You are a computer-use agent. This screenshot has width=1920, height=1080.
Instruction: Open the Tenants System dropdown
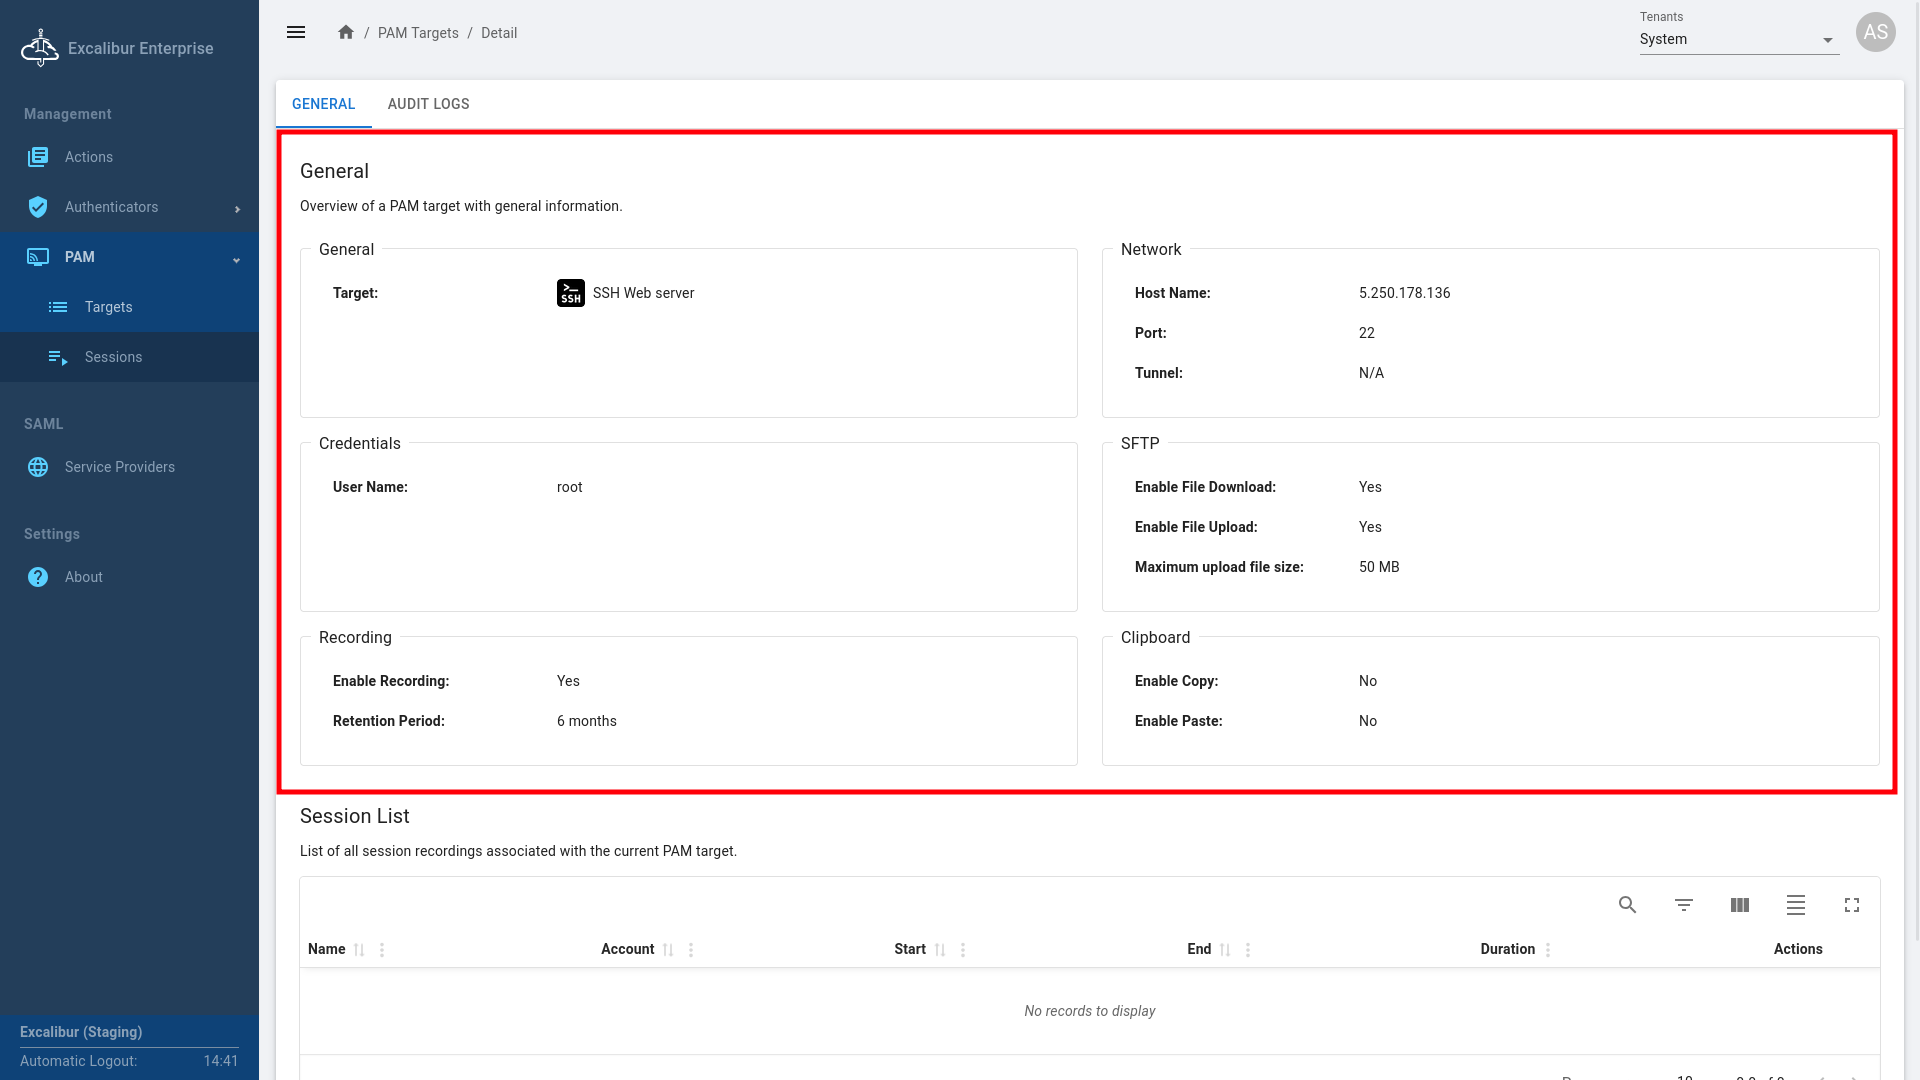click(1738, 40)
